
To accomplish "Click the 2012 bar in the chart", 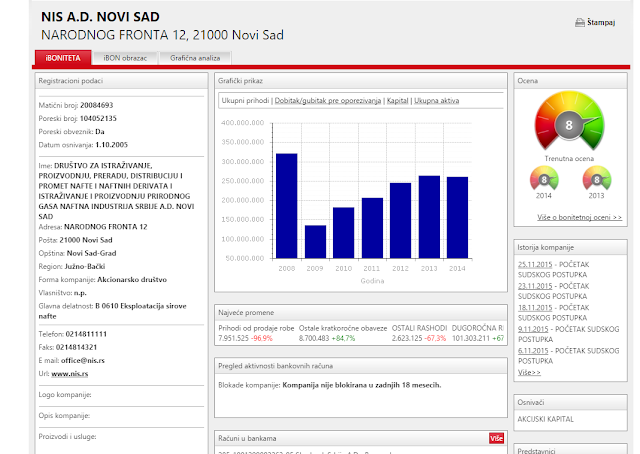I will pos(400,220).
